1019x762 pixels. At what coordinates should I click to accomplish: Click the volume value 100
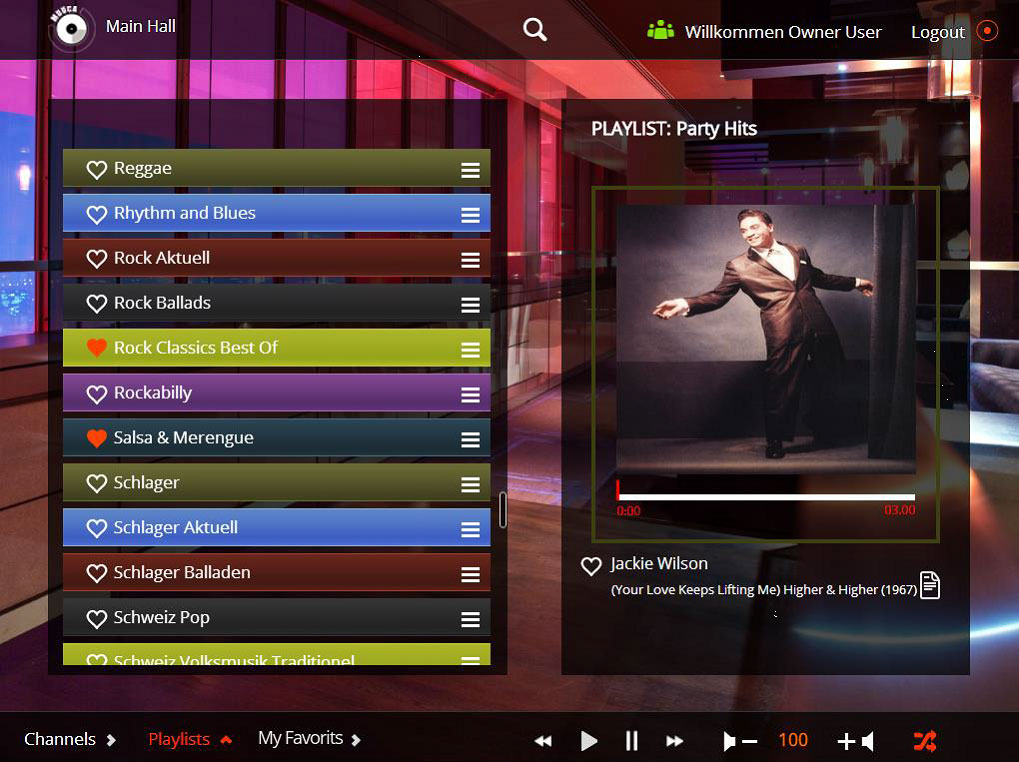click(793, 740)
